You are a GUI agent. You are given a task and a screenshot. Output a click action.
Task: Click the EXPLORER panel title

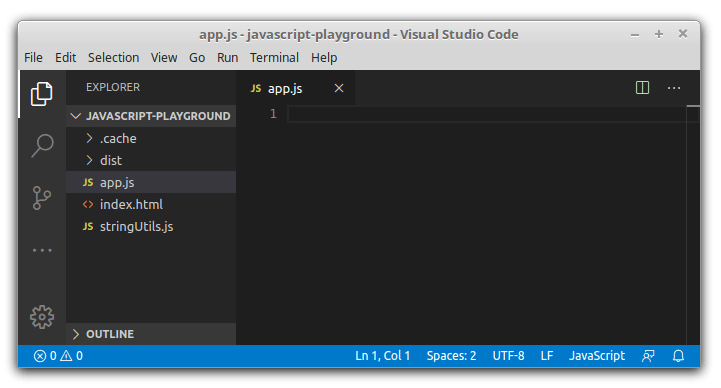(x=113, y=87)
